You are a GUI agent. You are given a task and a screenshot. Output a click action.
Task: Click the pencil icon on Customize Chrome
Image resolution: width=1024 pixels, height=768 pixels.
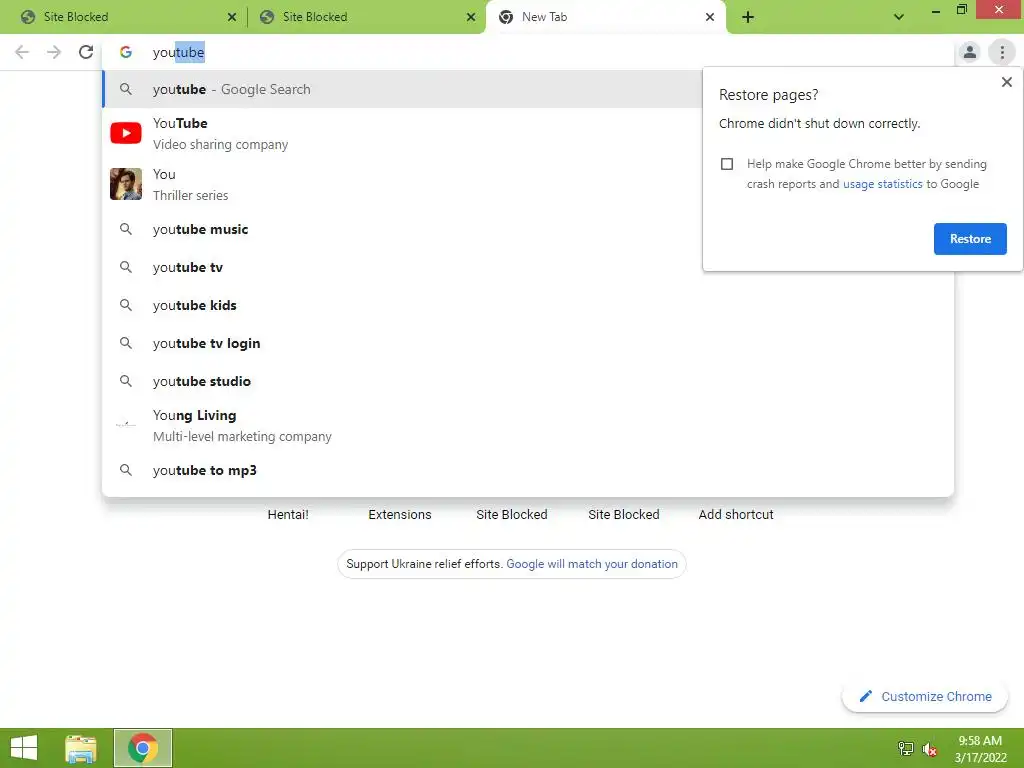coord(865,696)
